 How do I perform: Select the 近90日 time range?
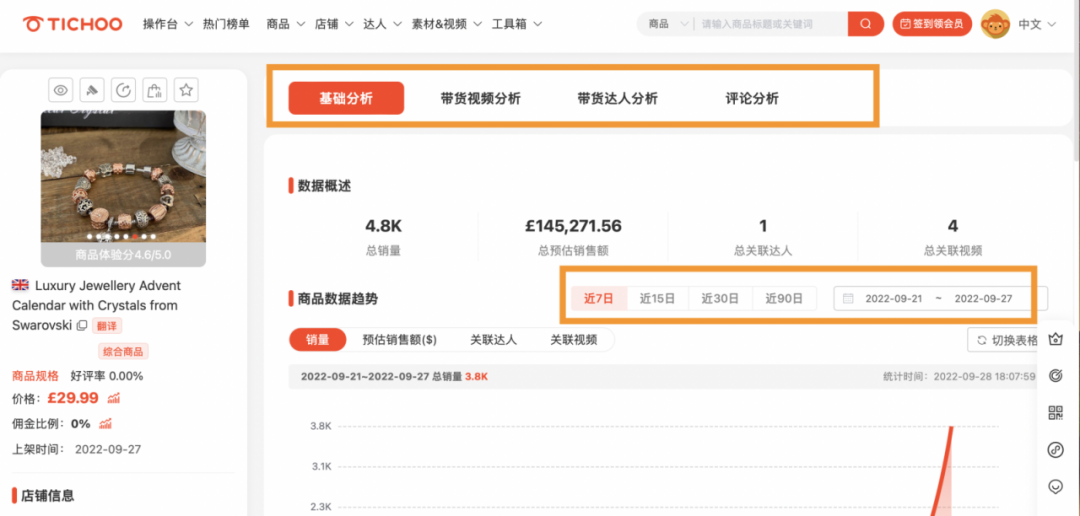click(x=785, y=299)
